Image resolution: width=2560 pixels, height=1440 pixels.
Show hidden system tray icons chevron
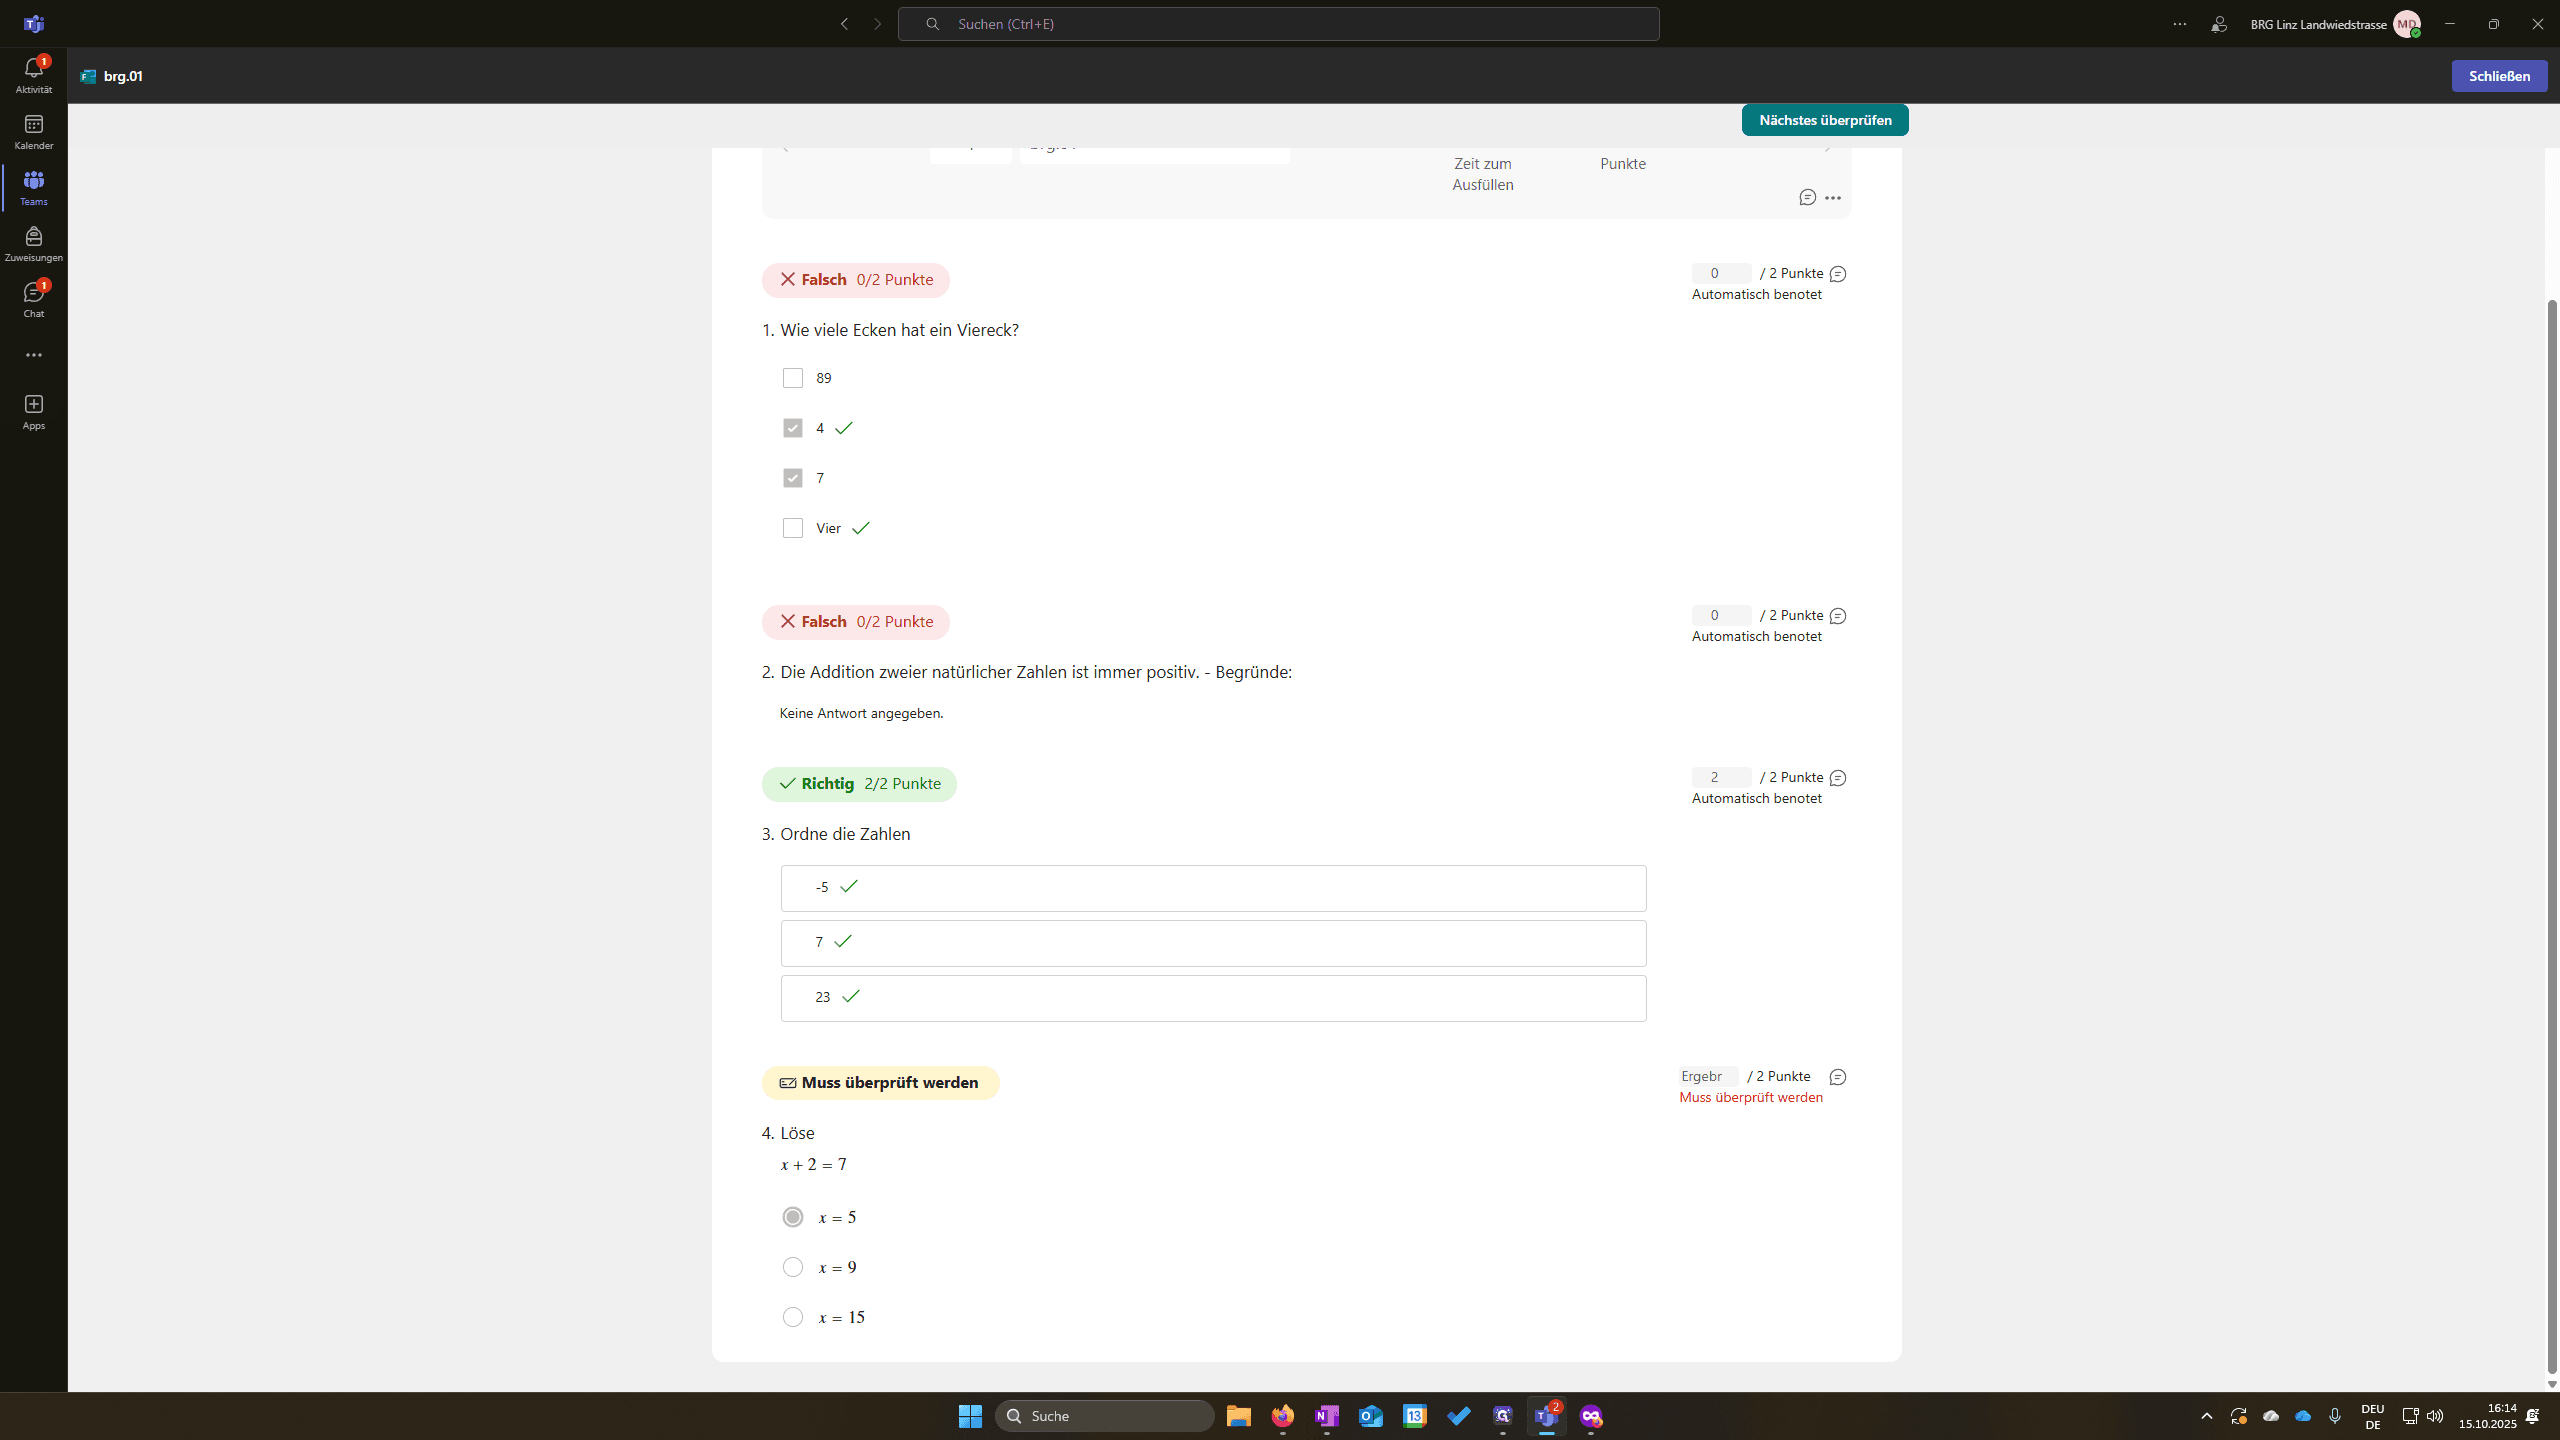click(2207, 1416)
